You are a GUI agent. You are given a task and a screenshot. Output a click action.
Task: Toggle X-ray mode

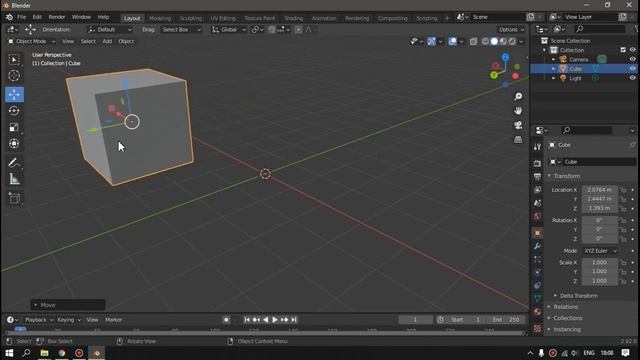(473, 41)
